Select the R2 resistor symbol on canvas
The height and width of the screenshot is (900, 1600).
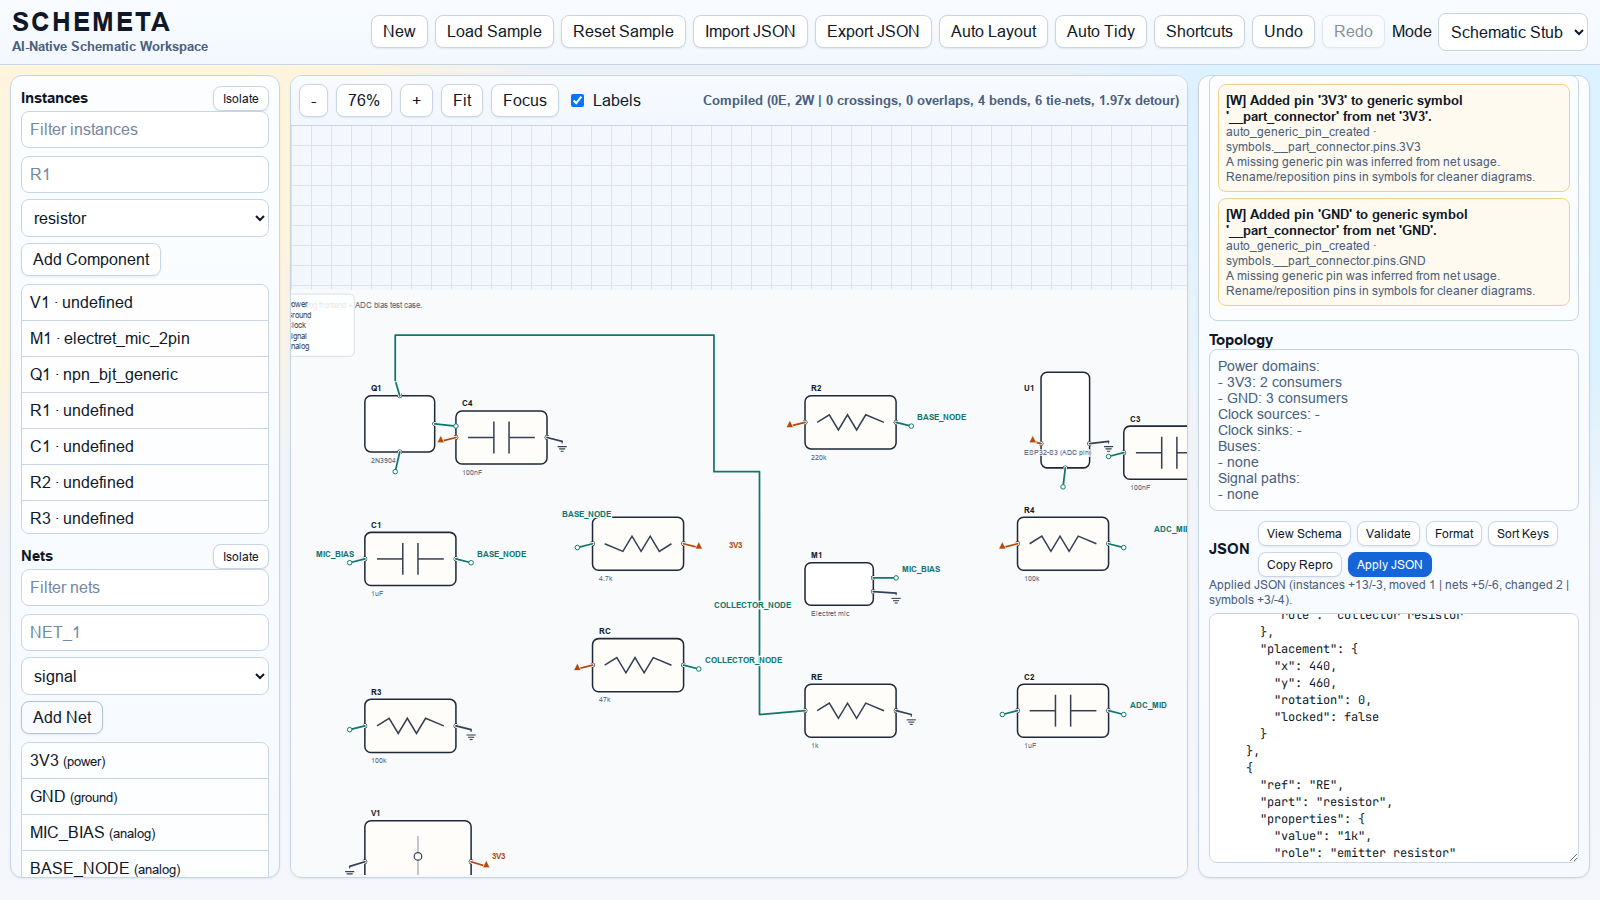pyautogui.click(x=850, y=422)
